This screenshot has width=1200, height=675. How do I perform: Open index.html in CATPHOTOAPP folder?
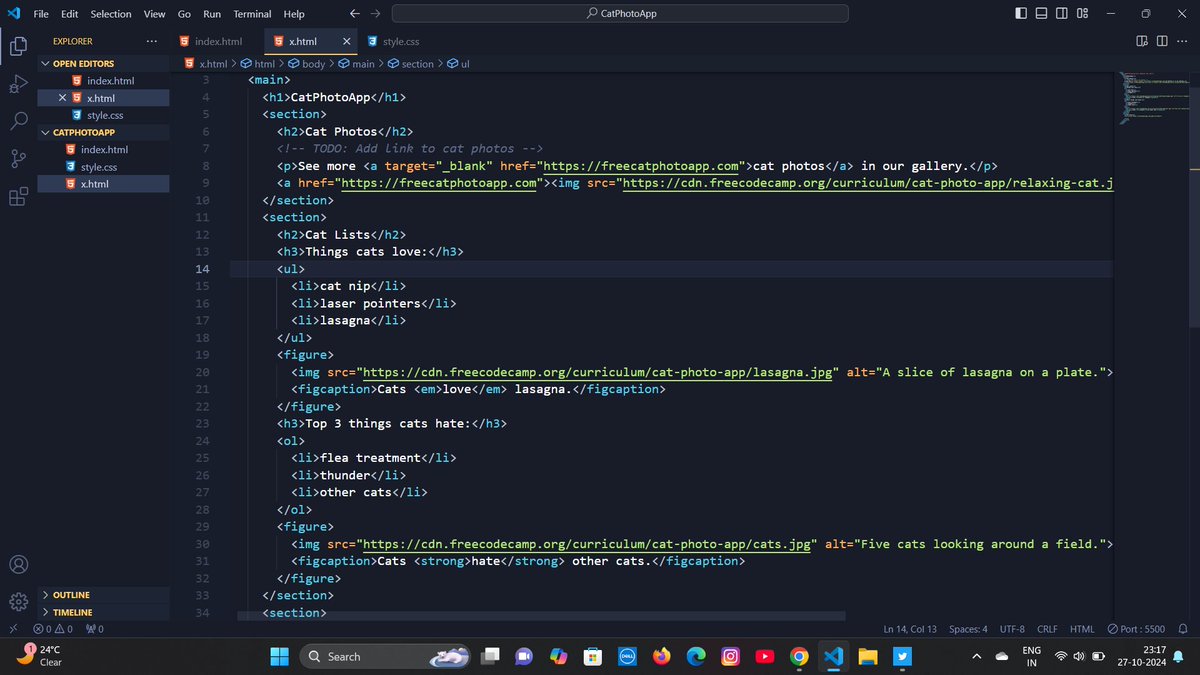click(104, 149)
